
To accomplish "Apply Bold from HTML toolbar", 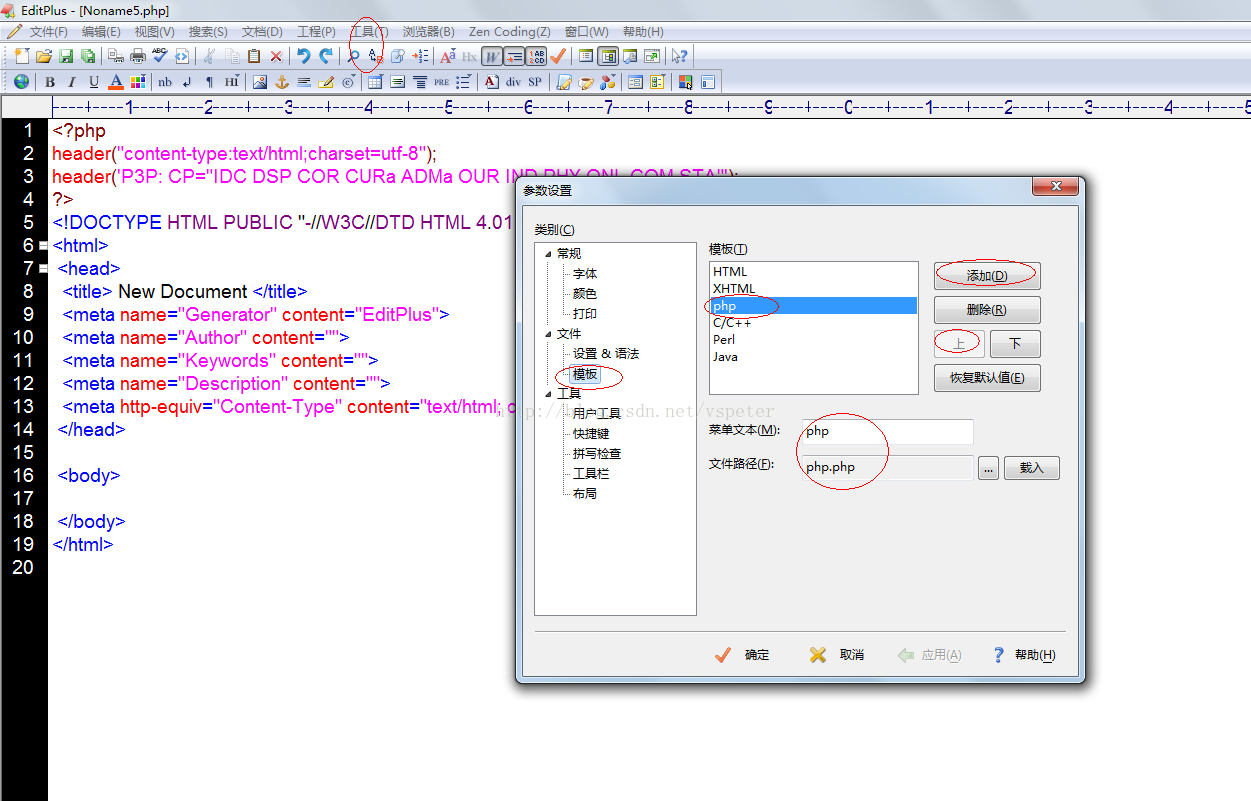I will pyautogui.click(x=49, y=82).
